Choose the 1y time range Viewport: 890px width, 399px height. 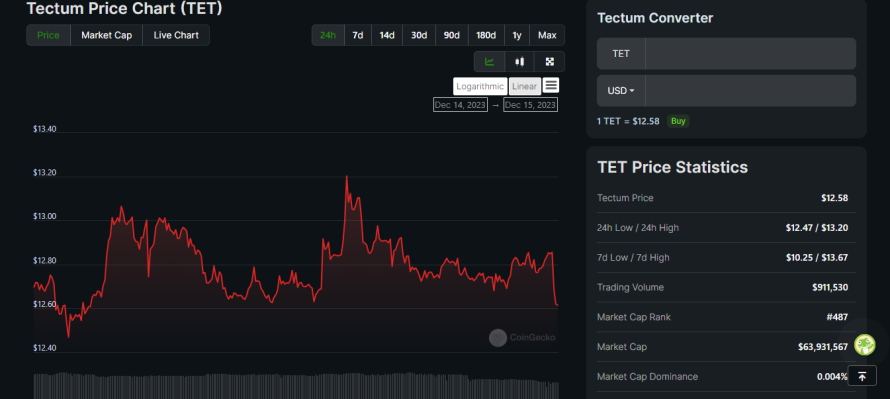[517, 35]
